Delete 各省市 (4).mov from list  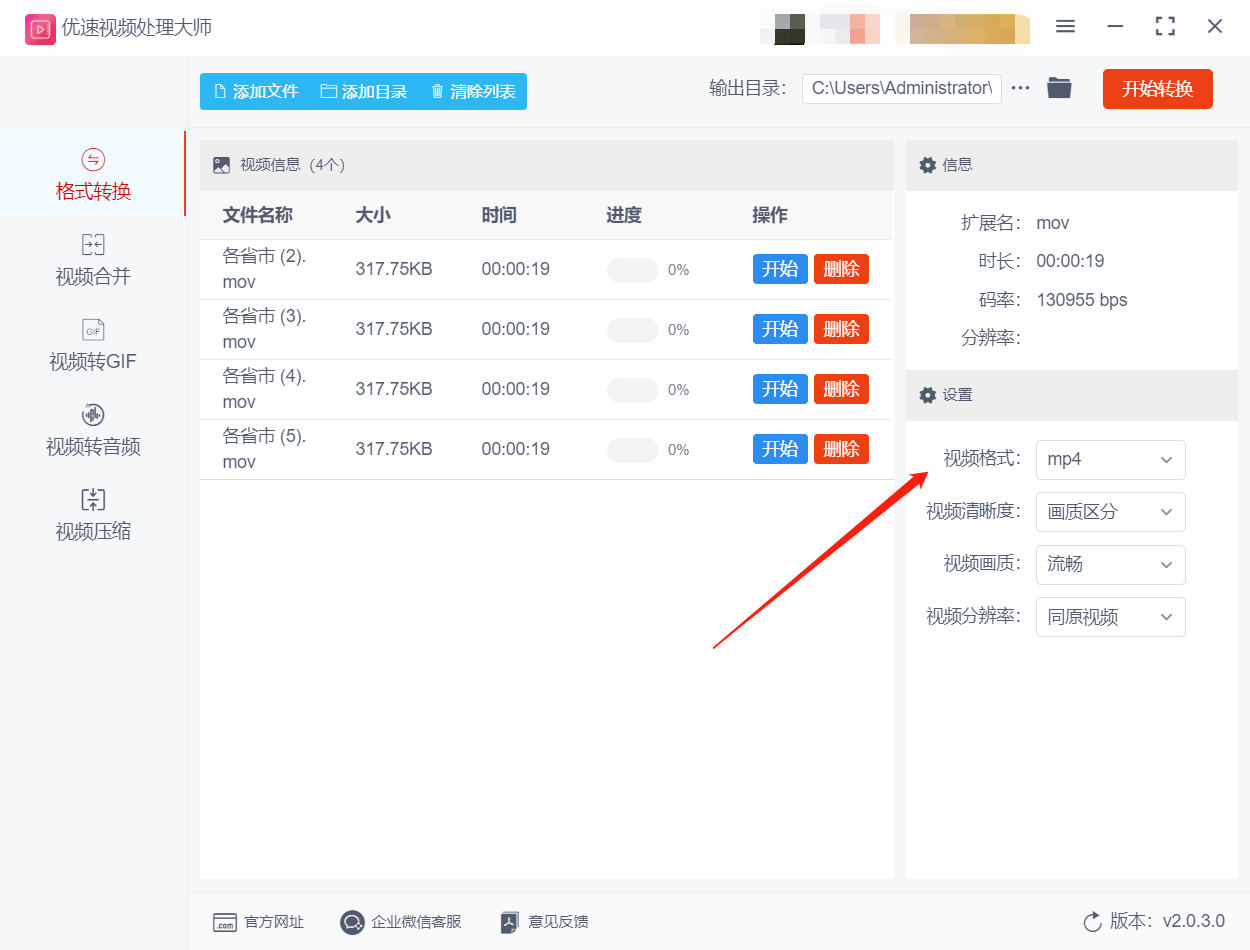click(x=841, y=389)
